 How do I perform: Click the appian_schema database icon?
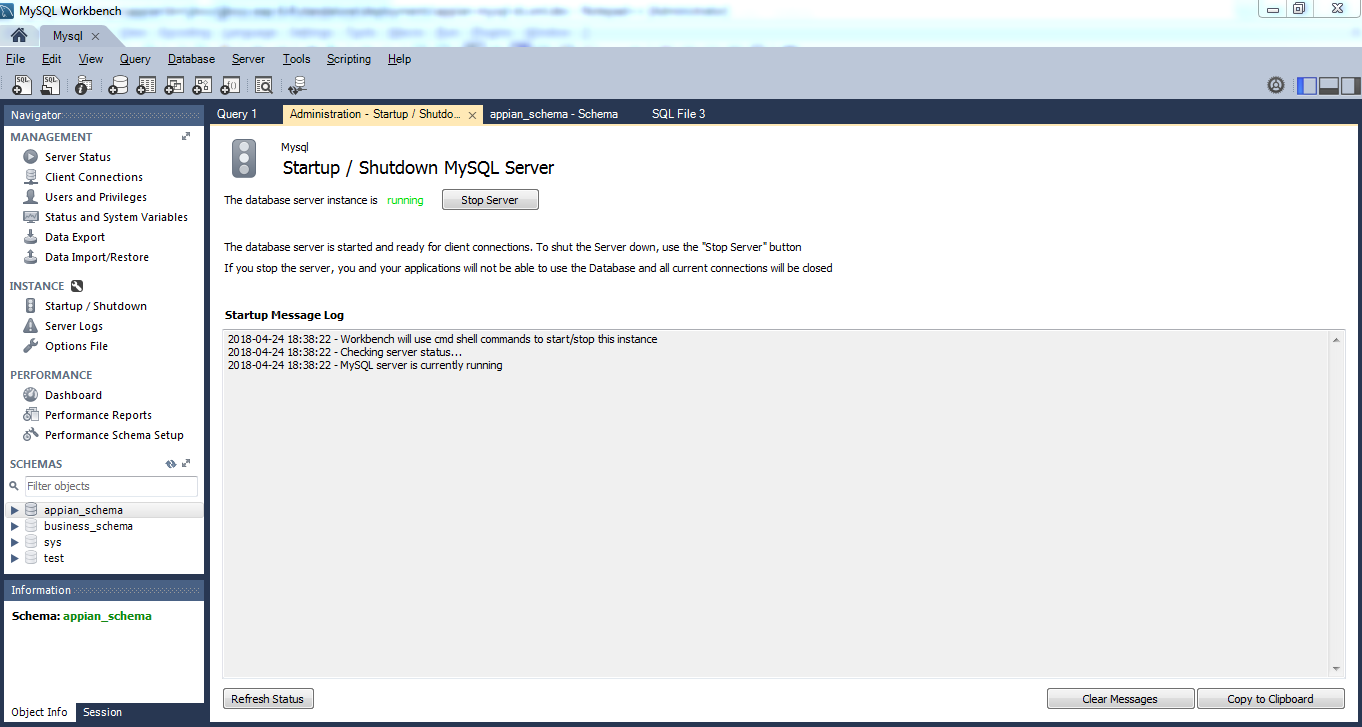click(x=31, y=510)
